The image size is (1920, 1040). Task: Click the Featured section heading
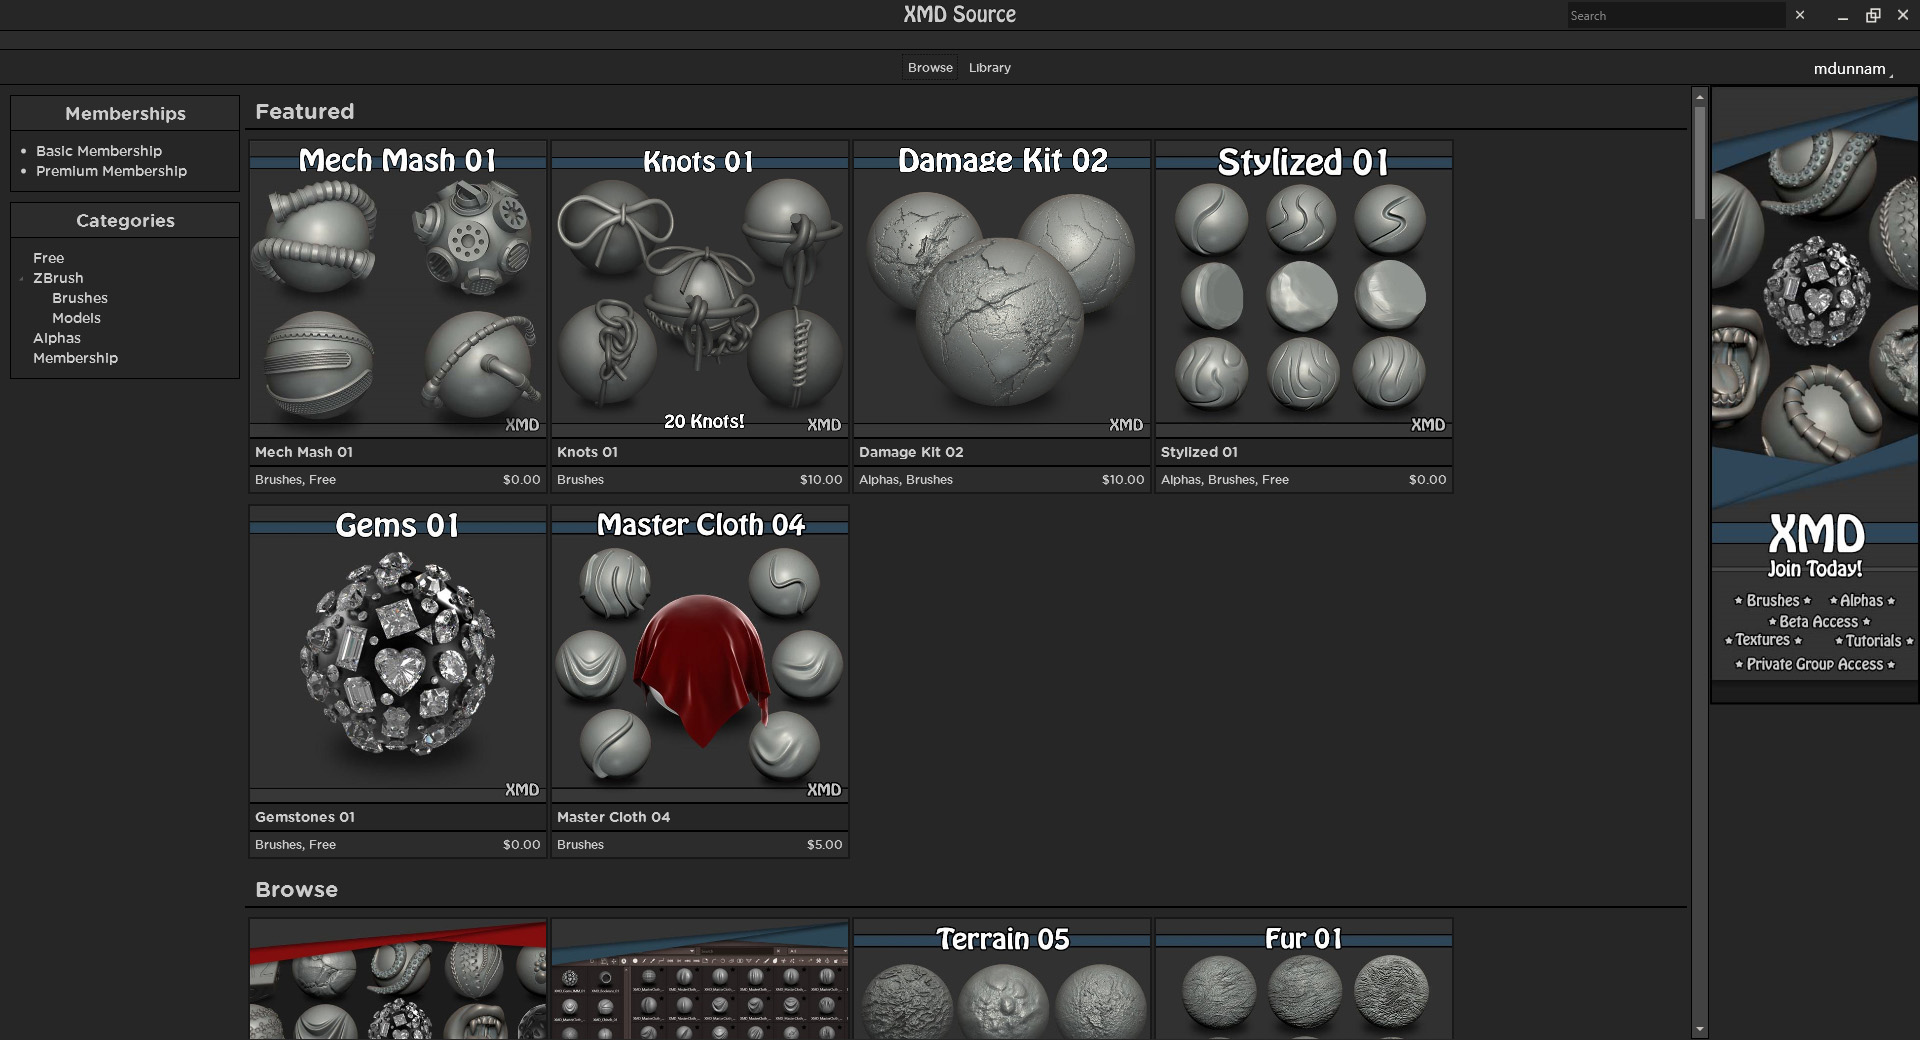coord(304,112)
